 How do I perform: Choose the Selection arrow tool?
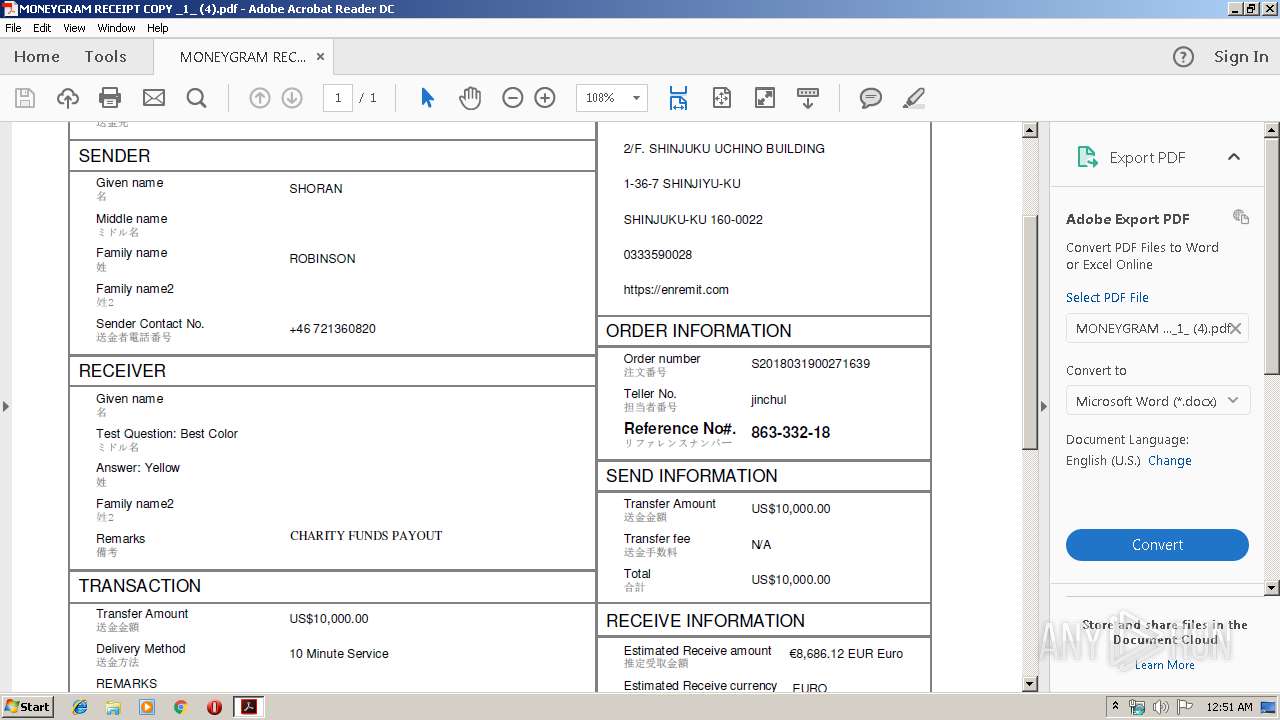pos(427,98)
